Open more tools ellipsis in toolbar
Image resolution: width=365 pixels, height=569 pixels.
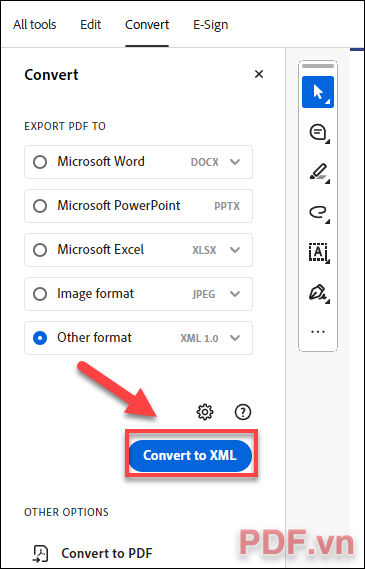pos(318,332)
